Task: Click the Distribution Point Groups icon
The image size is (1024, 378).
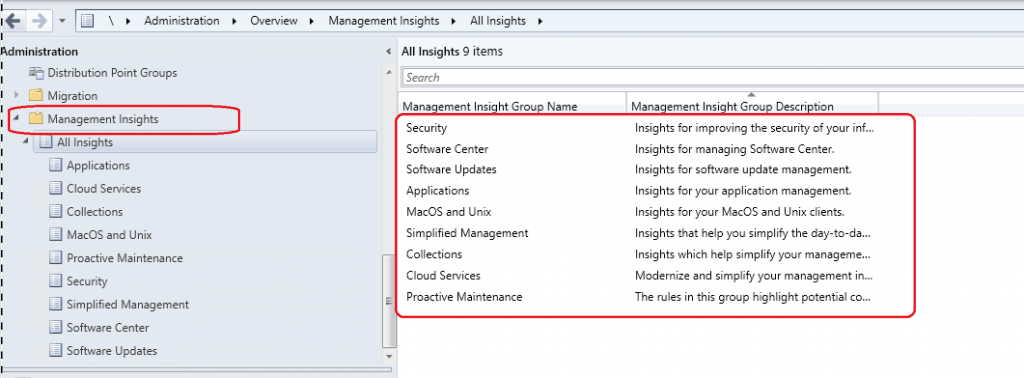Action: [x=36, y=73]
